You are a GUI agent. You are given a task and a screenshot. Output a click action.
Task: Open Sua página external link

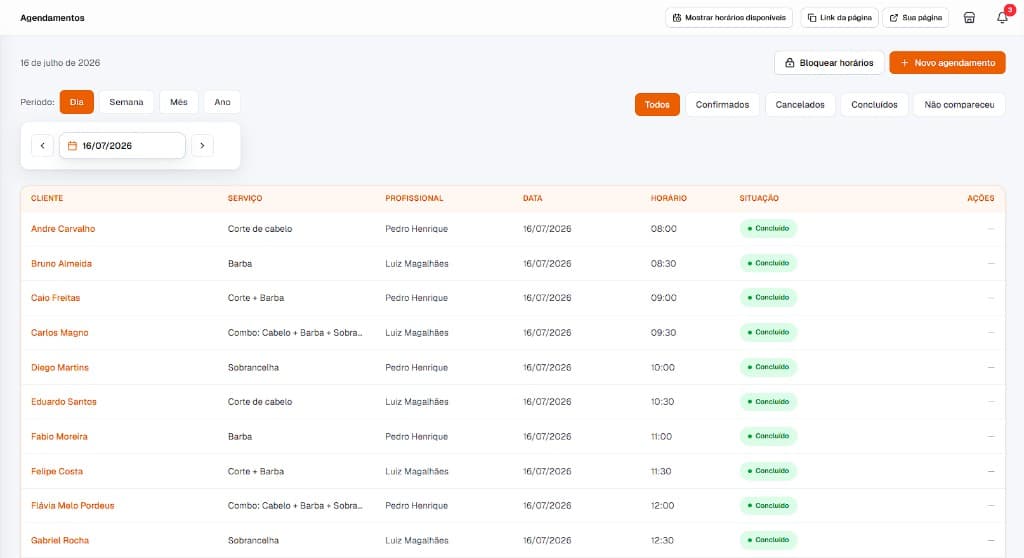tap(916, 18)
